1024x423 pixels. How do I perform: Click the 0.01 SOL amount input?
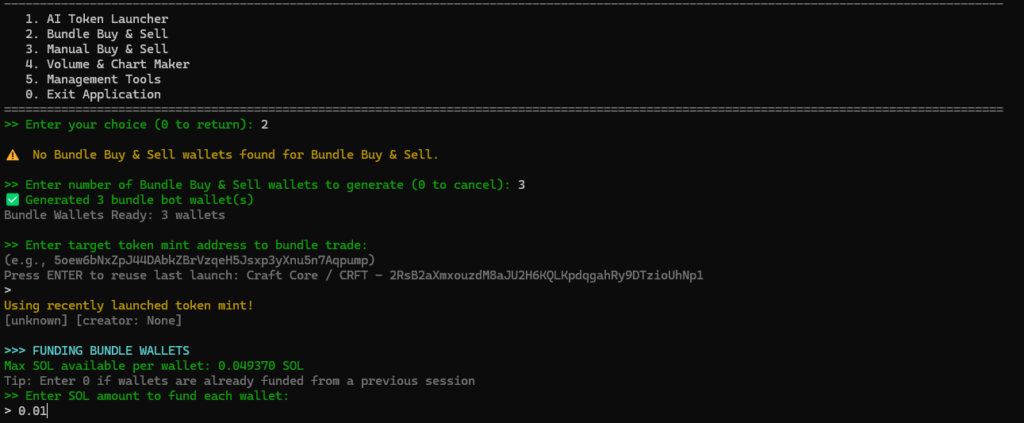[x=32, y=411]
